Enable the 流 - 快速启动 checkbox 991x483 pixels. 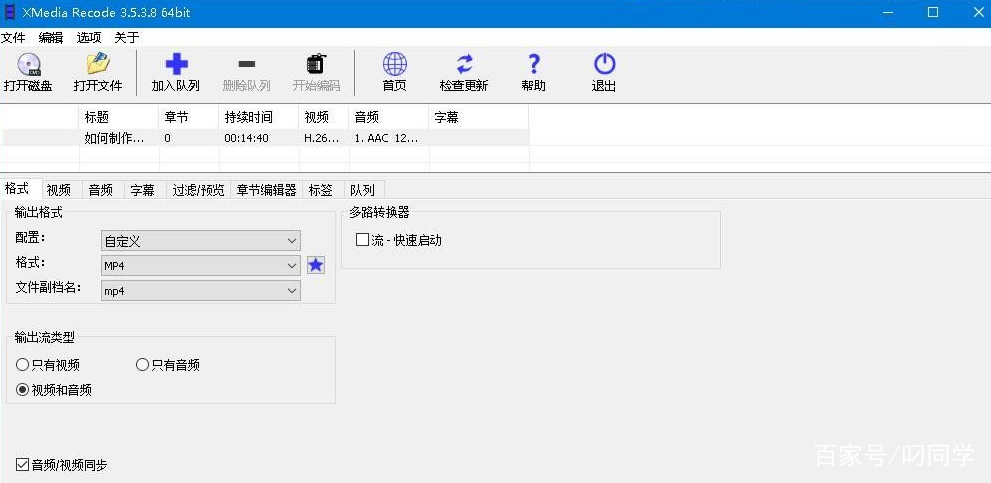point(363,240)
